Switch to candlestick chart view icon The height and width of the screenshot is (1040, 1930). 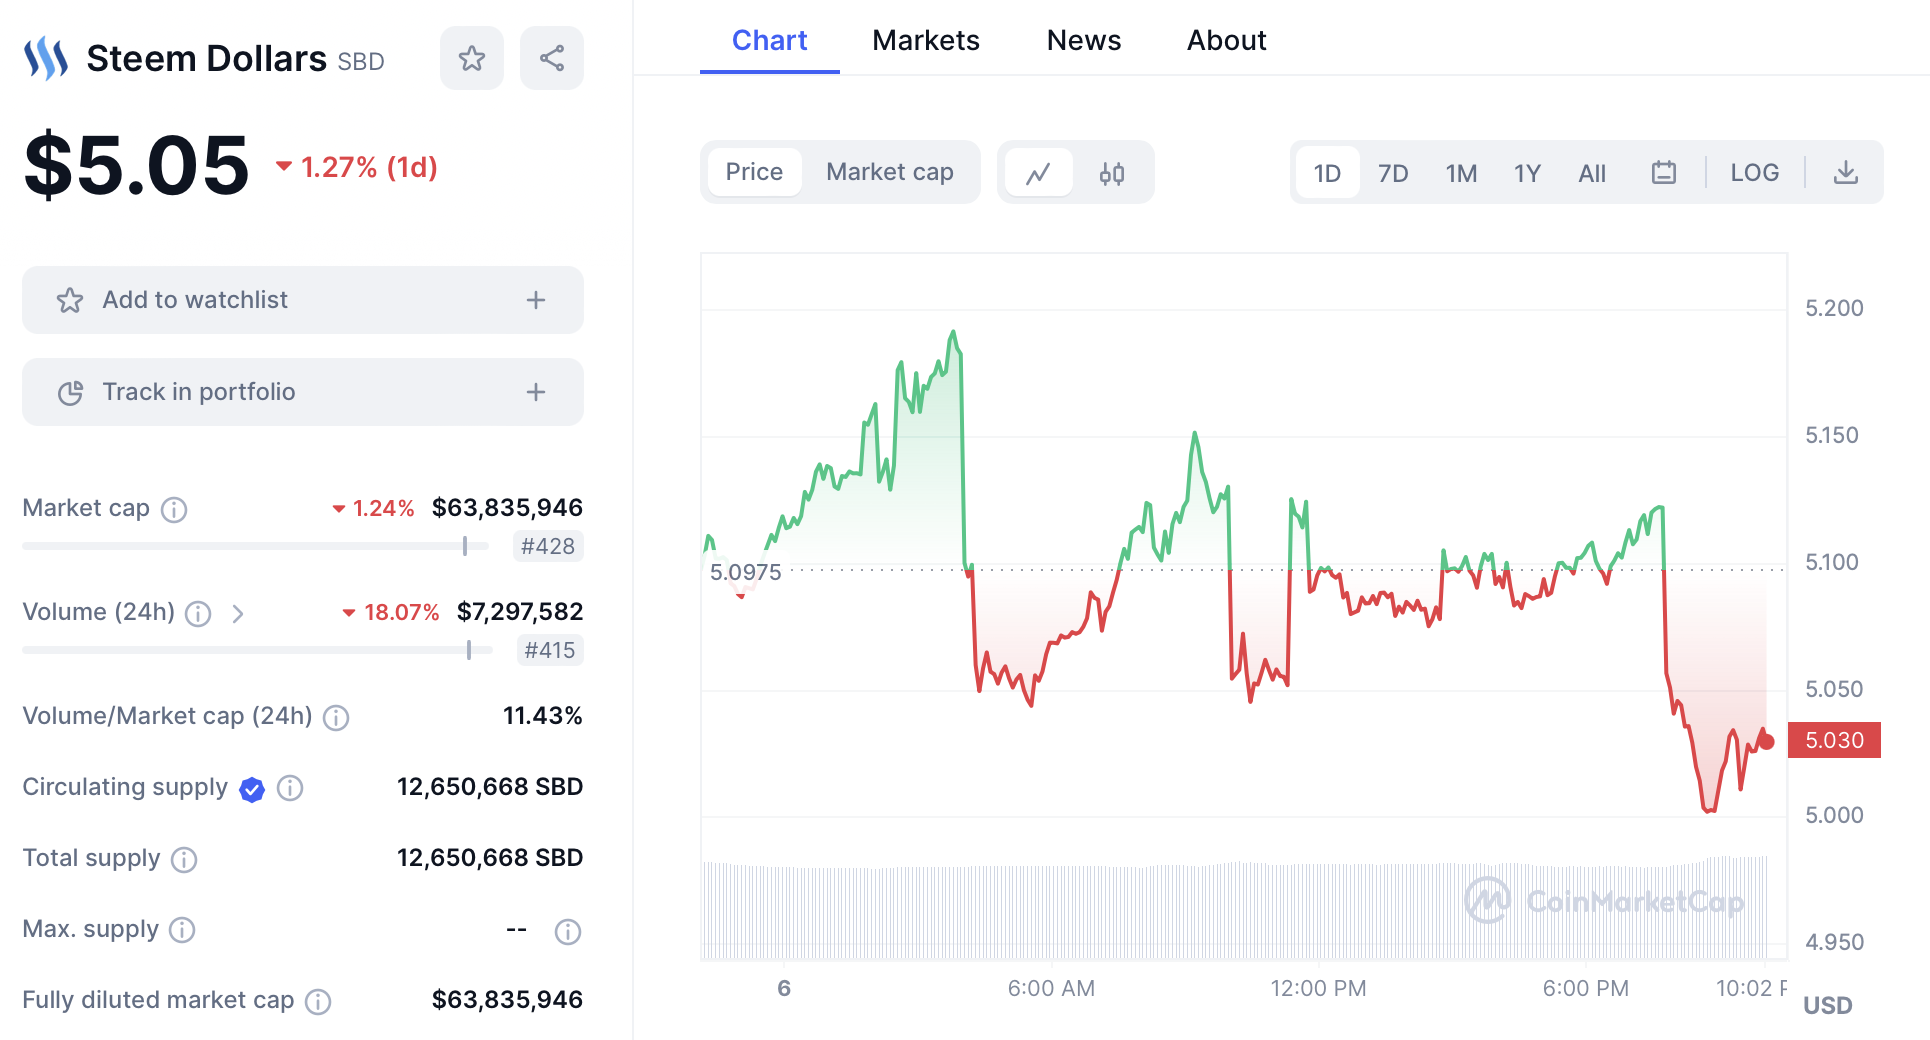click(1112, 173)
